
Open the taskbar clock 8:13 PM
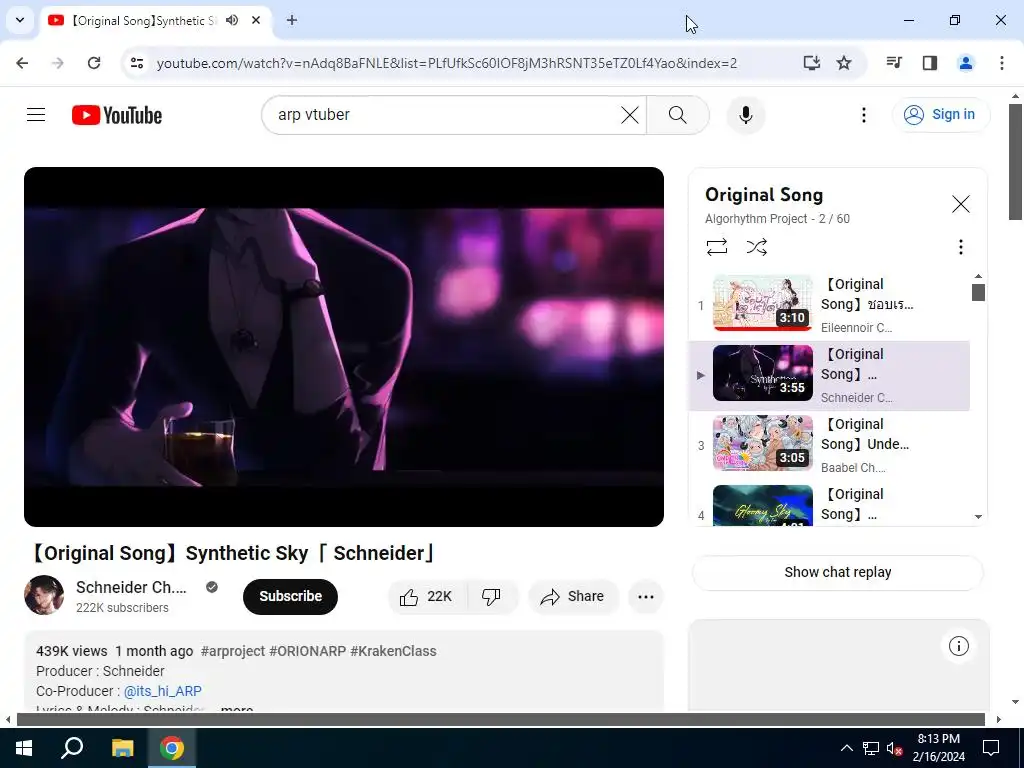938,748
